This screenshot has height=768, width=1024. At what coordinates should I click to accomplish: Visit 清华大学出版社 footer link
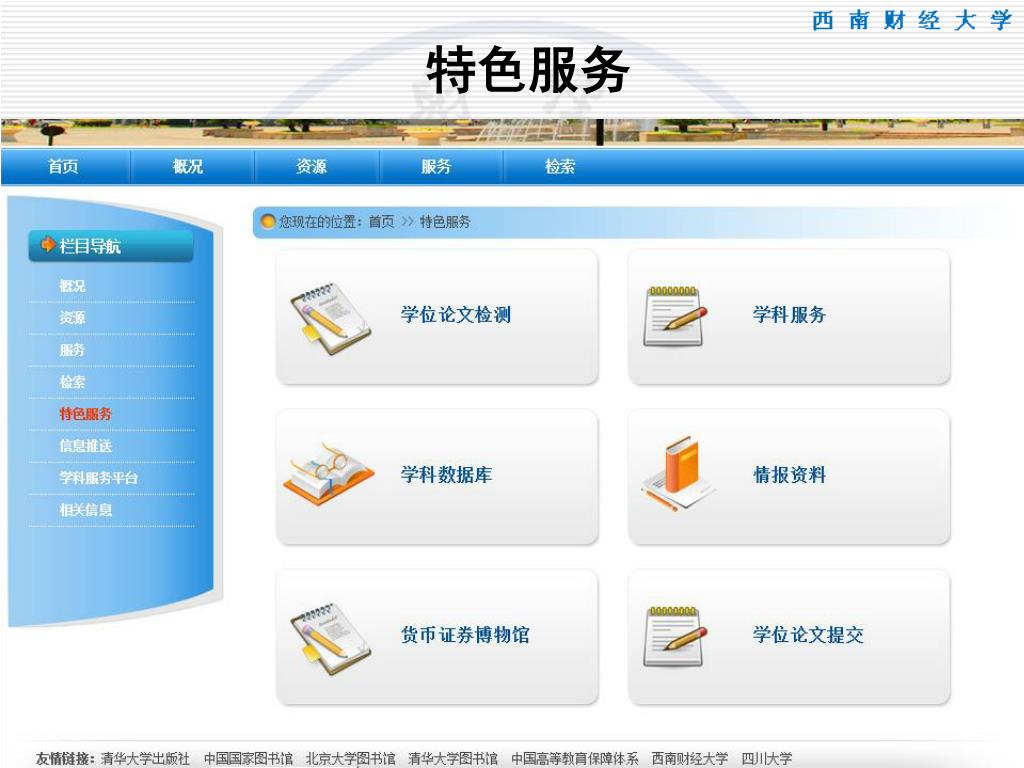tap(145, 758)
